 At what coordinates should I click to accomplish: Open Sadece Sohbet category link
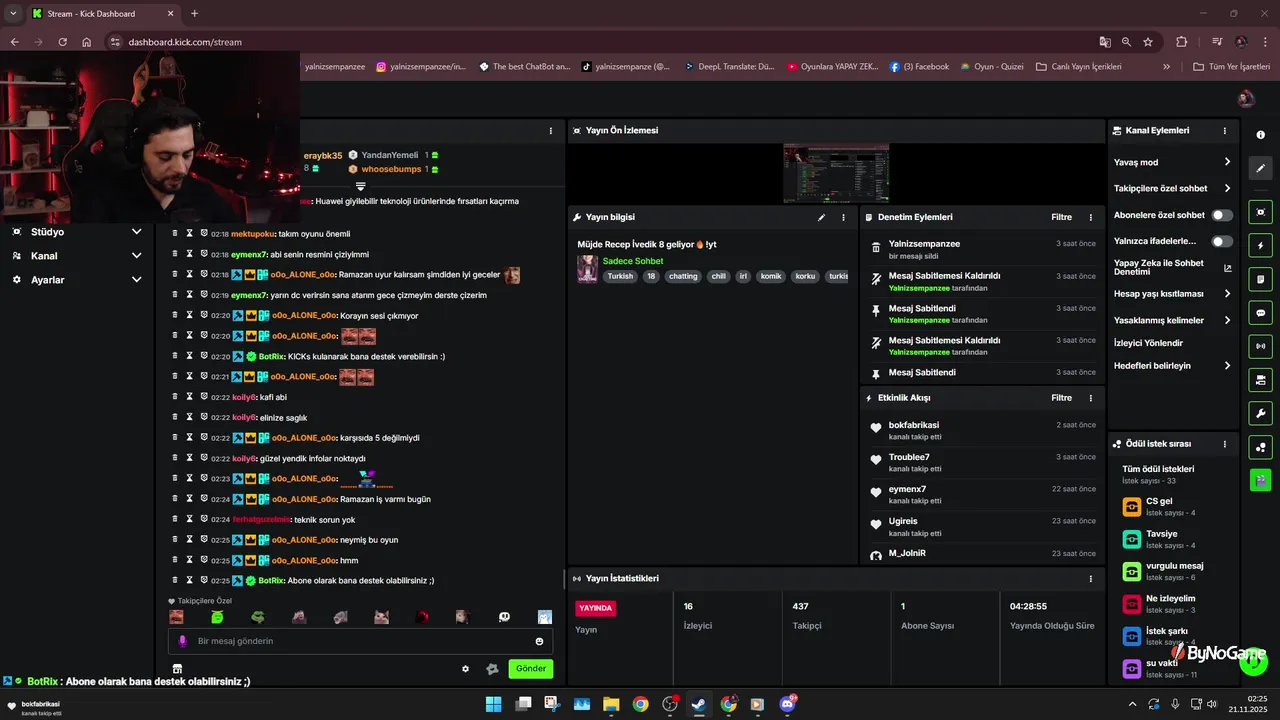[x=633, y=261]
